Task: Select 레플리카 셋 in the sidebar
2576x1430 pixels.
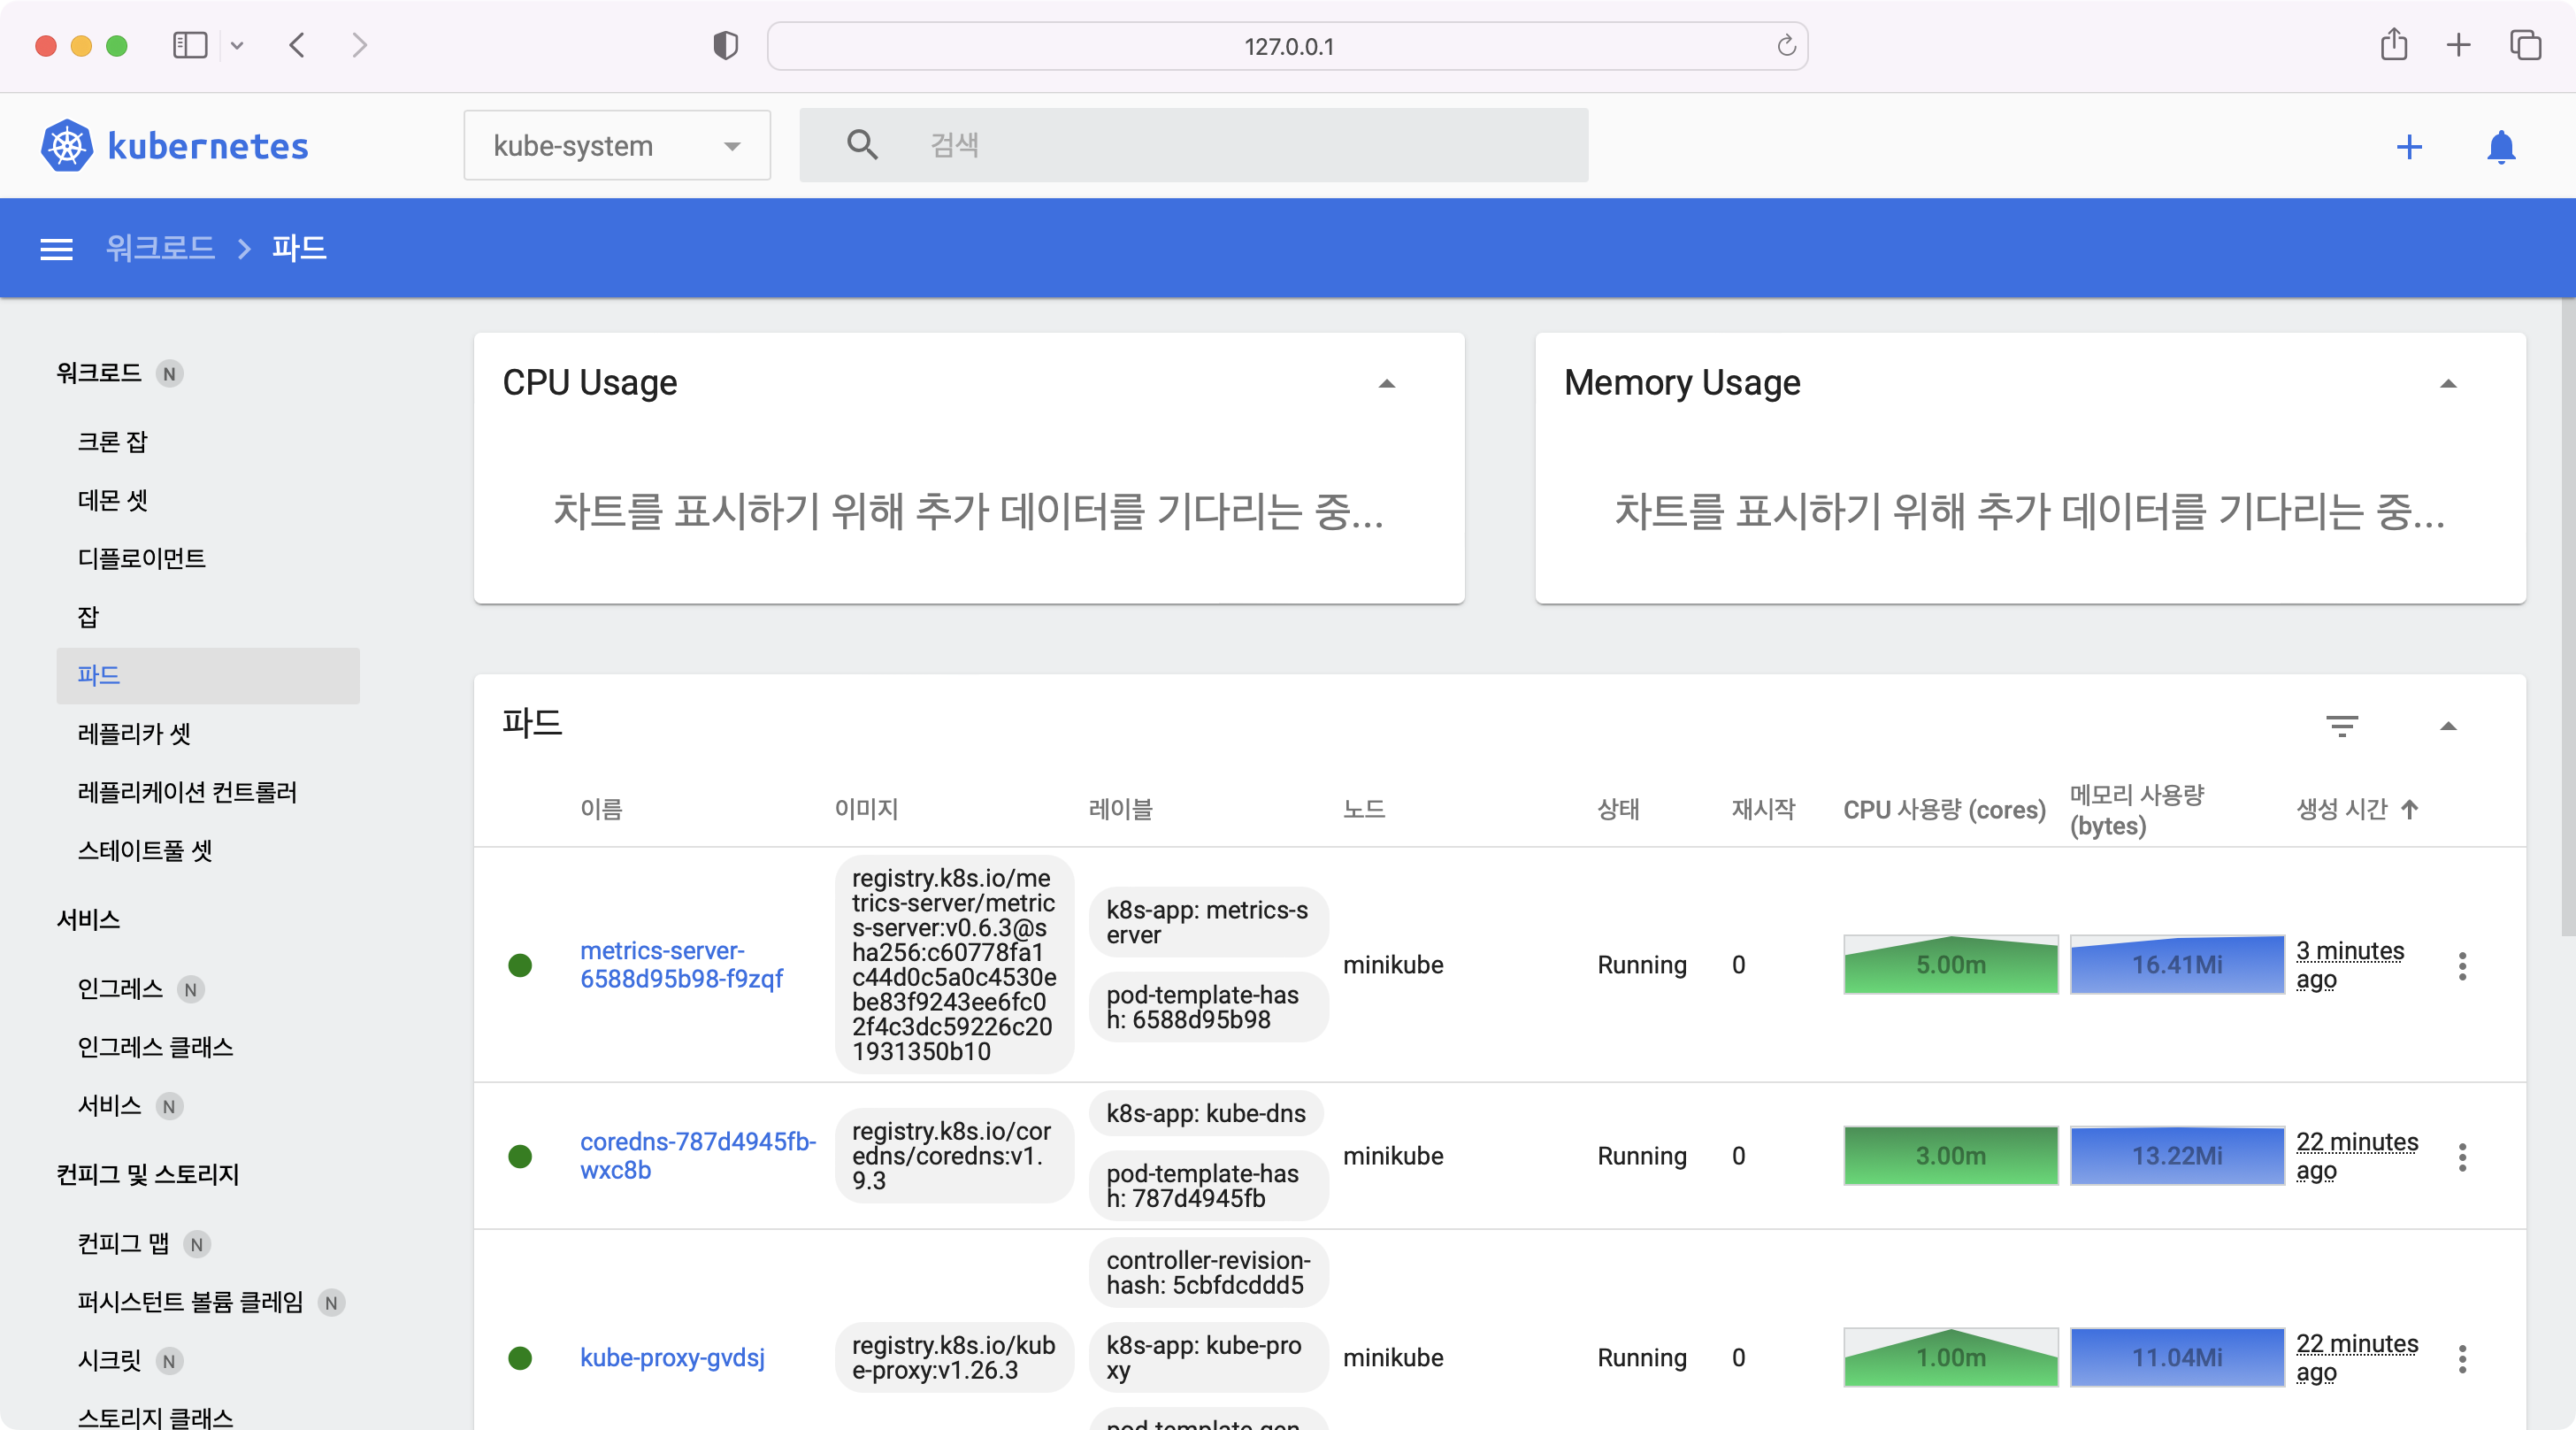Action: pos(134,734)
